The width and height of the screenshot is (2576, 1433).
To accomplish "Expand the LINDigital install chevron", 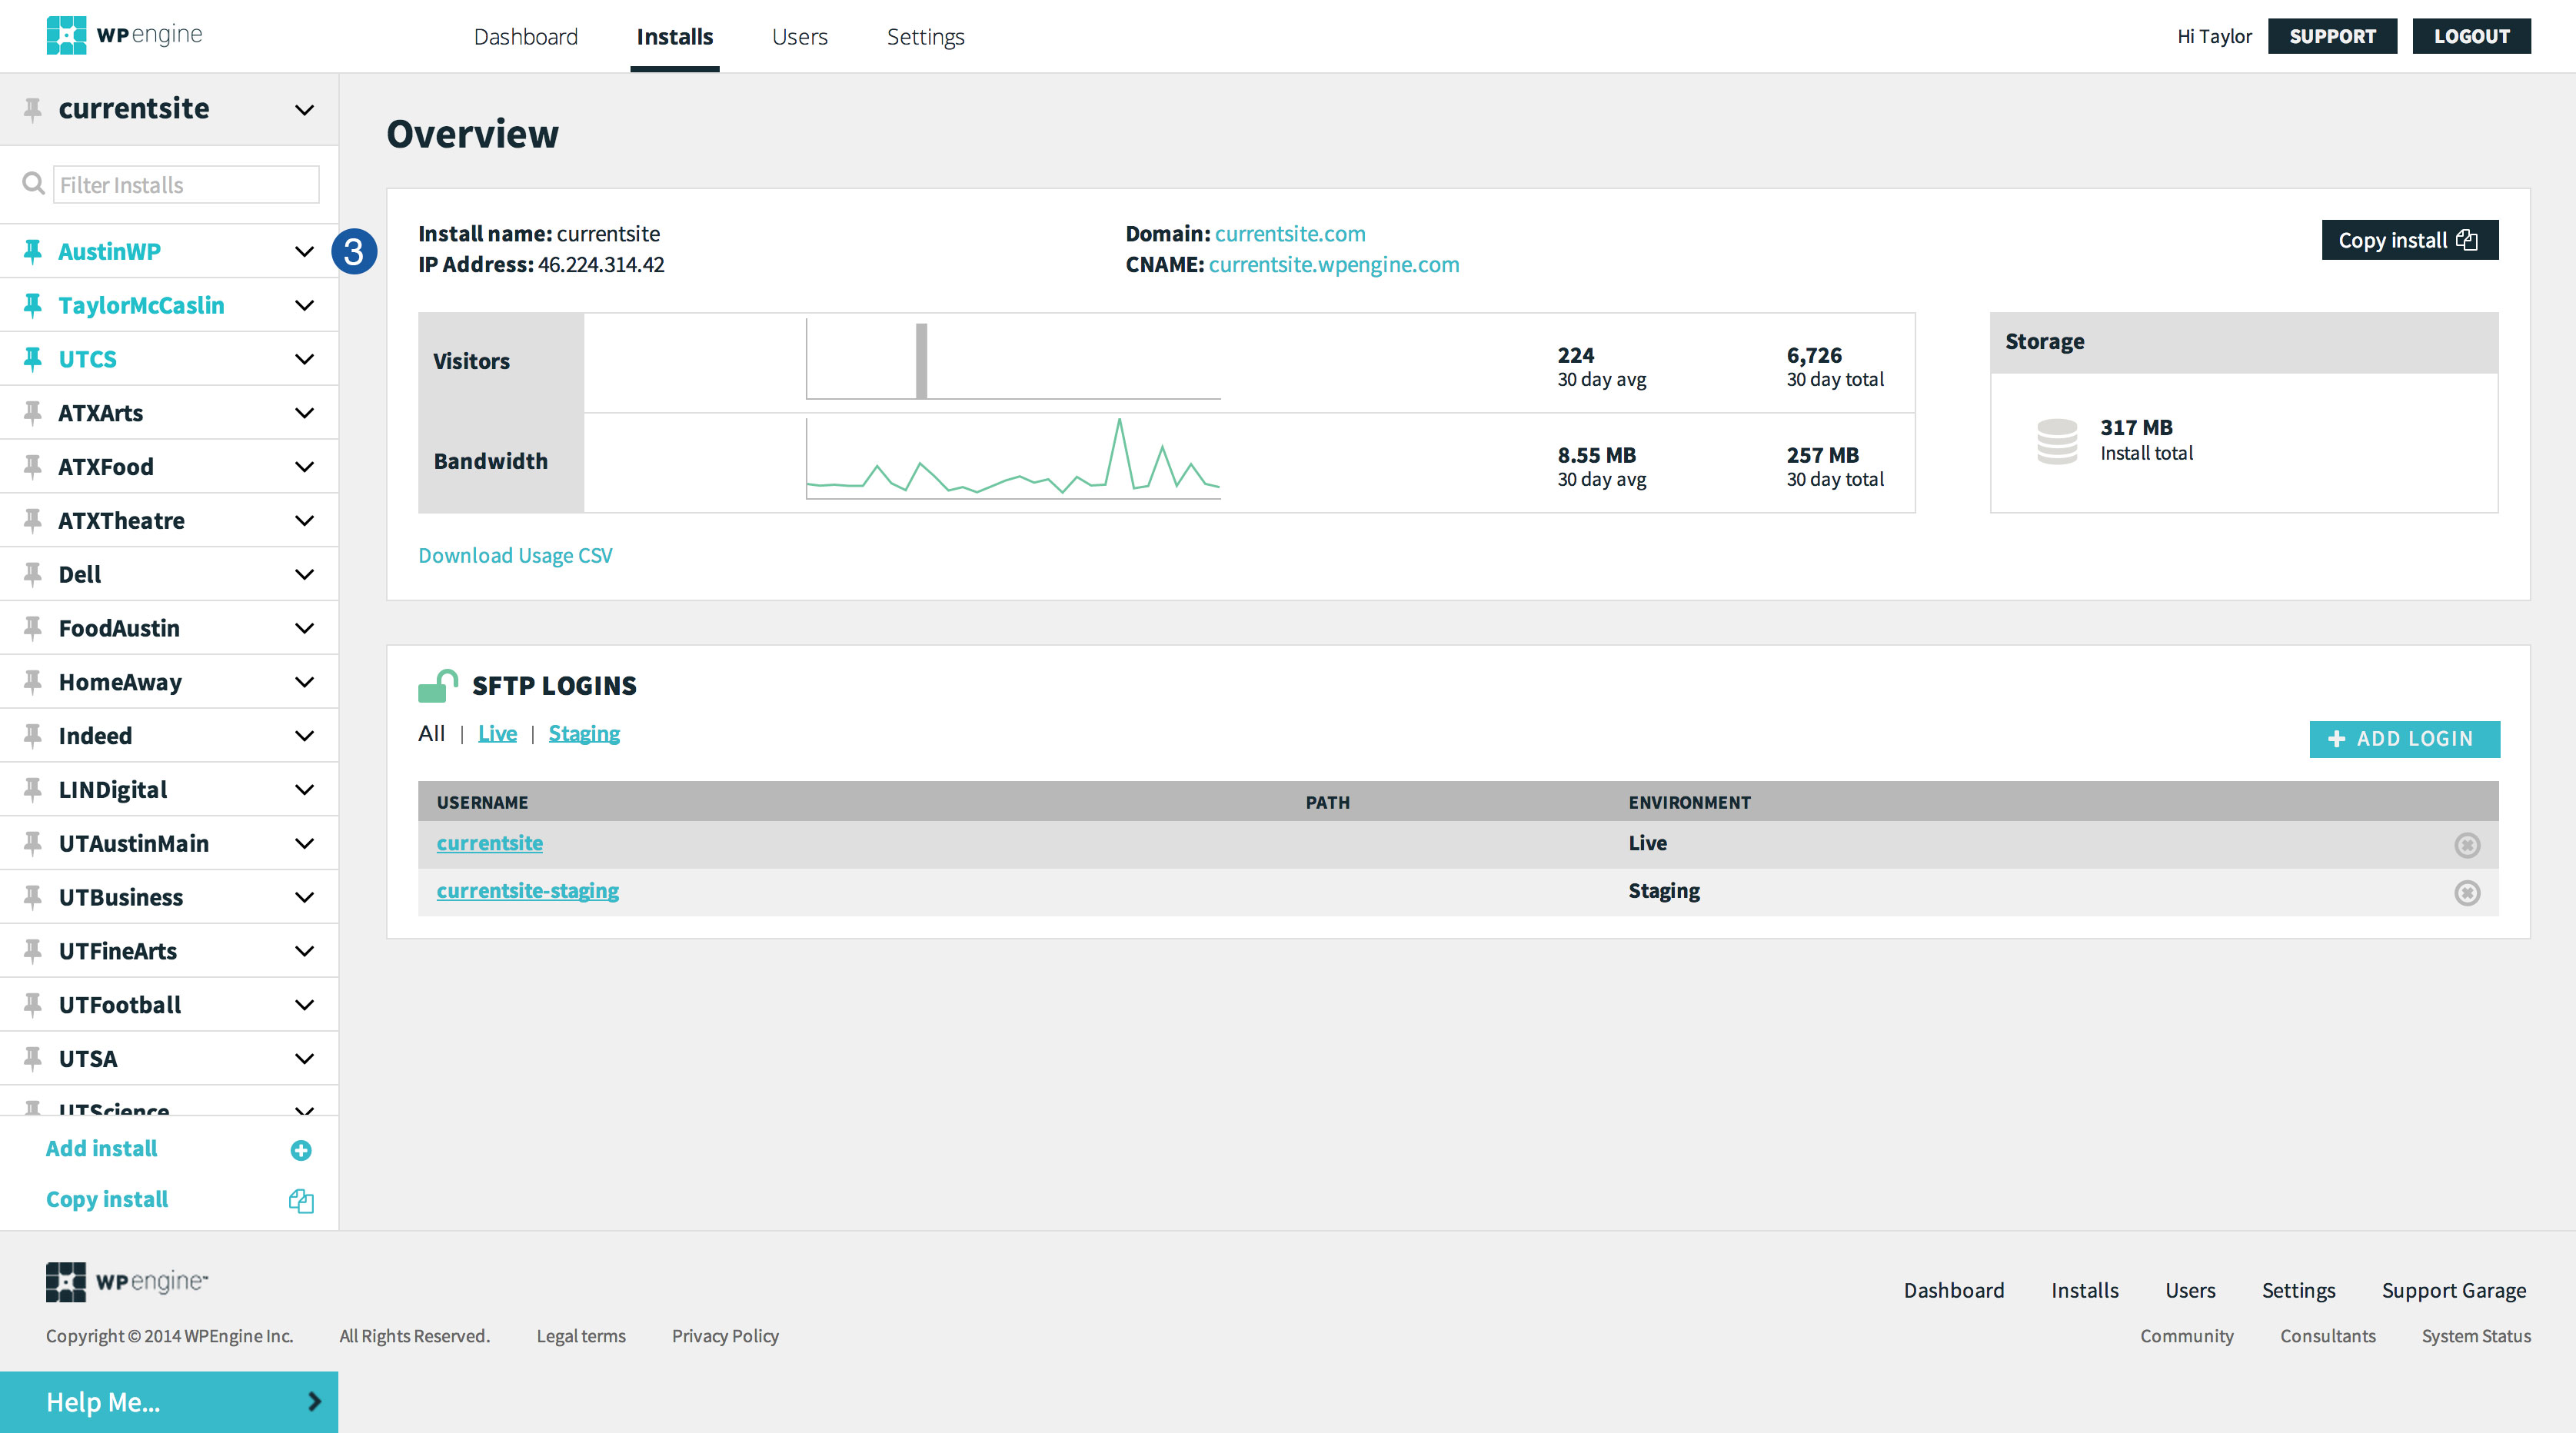I will 305,791.
